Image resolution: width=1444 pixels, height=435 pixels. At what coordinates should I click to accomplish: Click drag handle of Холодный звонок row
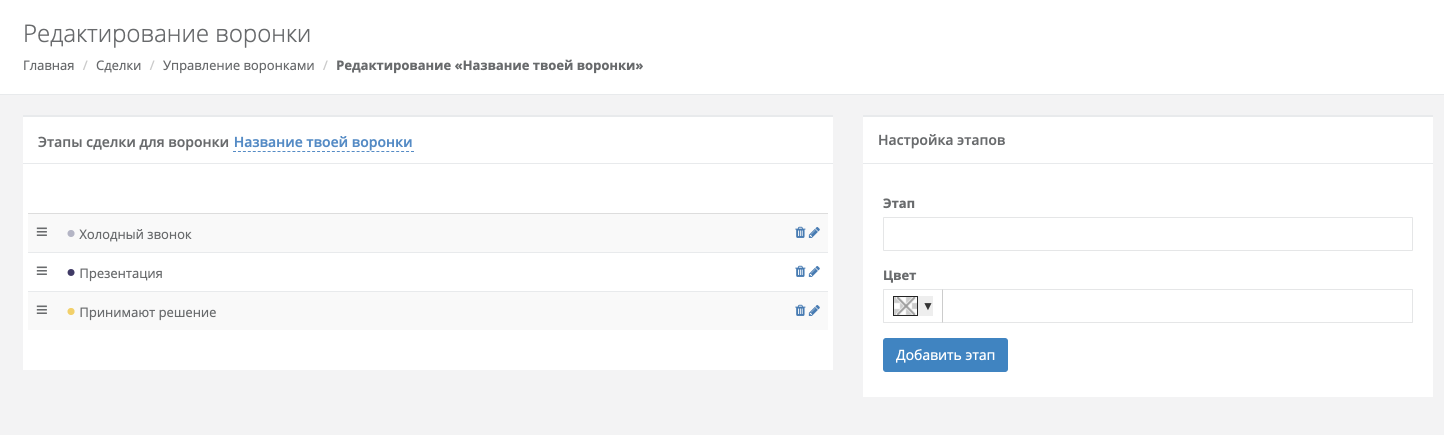click(x=42, y=233)
